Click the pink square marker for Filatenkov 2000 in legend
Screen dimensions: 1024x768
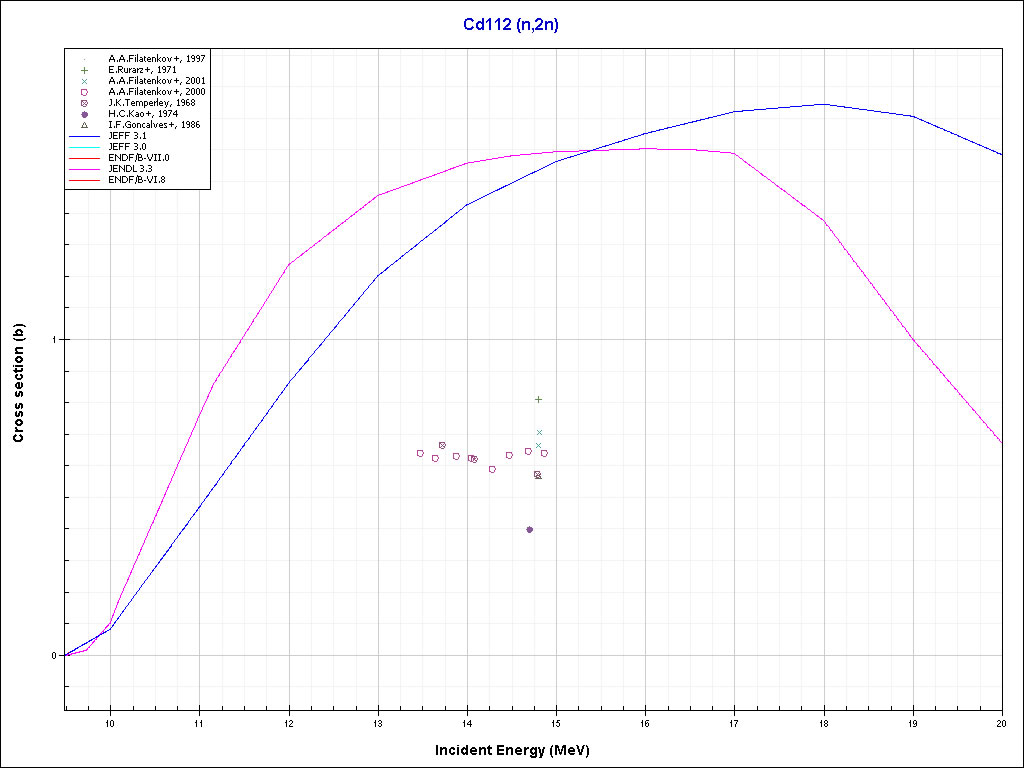(85, 92)
